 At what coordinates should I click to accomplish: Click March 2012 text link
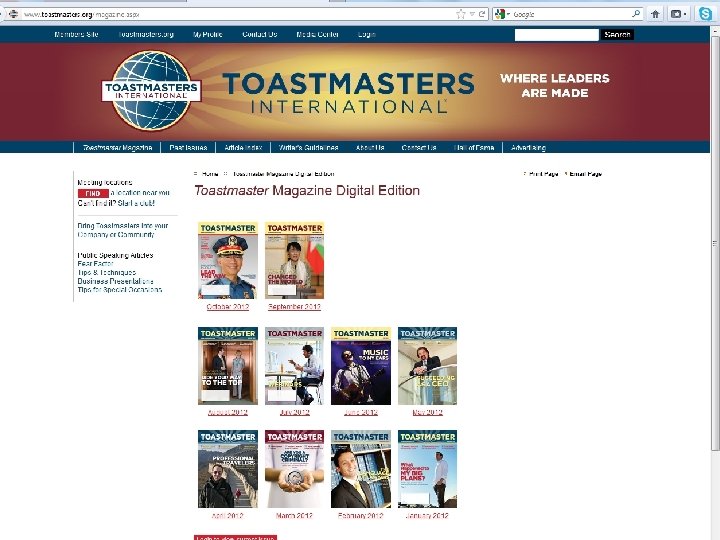pos(294,516)
